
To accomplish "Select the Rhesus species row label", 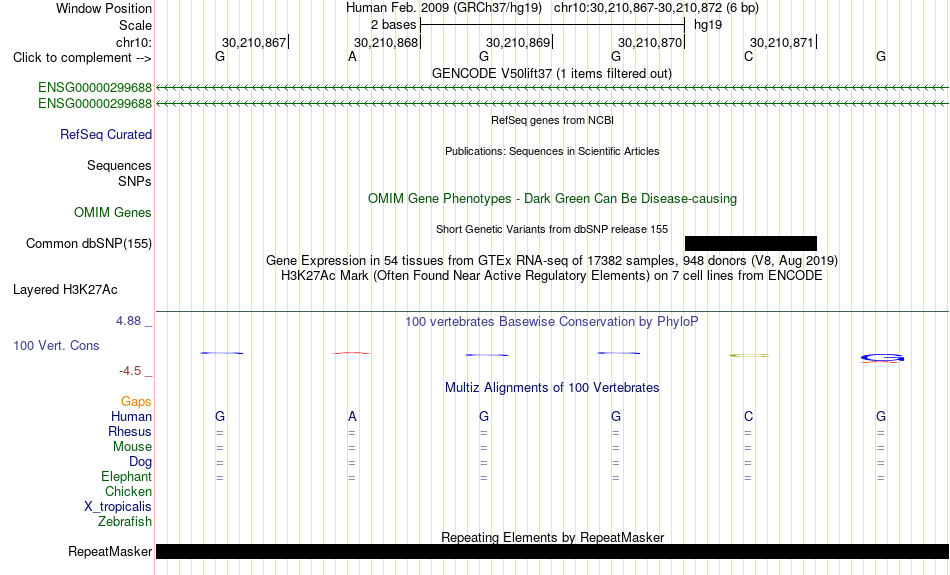I will pyautogui.click(x=130, y=431).
